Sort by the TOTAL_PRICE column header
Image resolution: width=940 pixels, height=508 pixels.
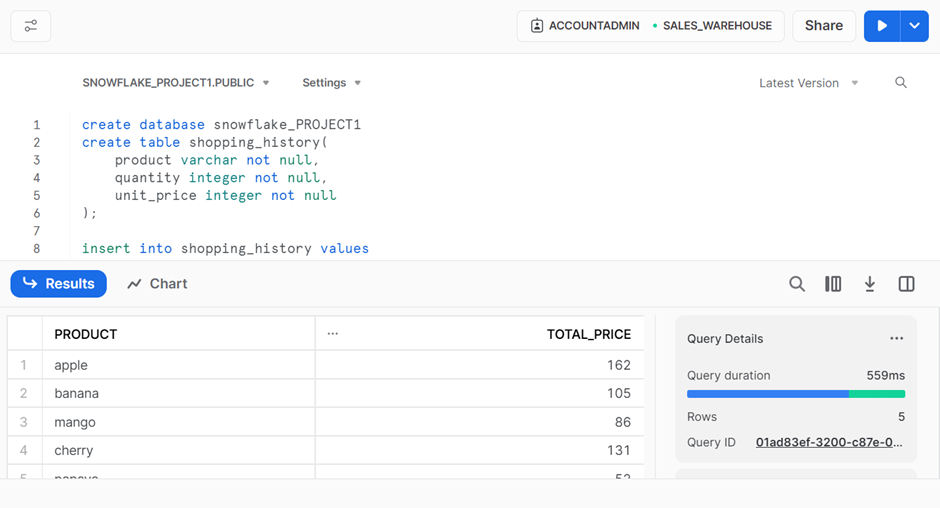588,334
